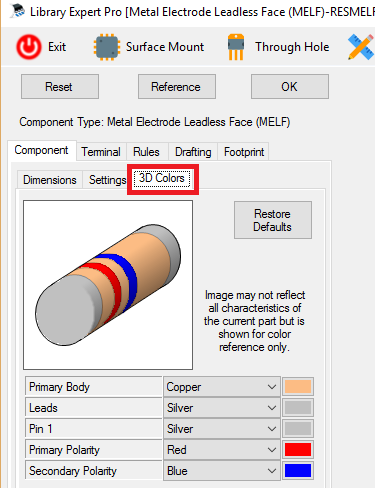Switch to the Drafting tab
The width and height of the screenshot is (375, 488).
point(193,152)
